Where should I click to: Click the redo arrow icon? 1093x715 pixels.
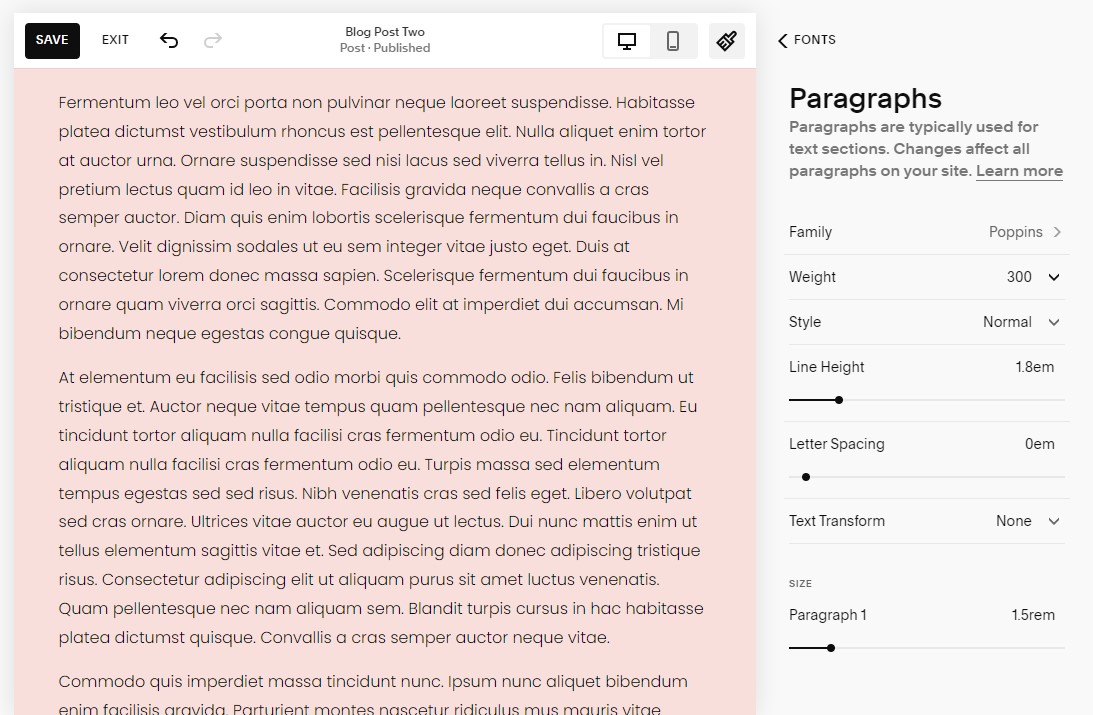(213, 40)
